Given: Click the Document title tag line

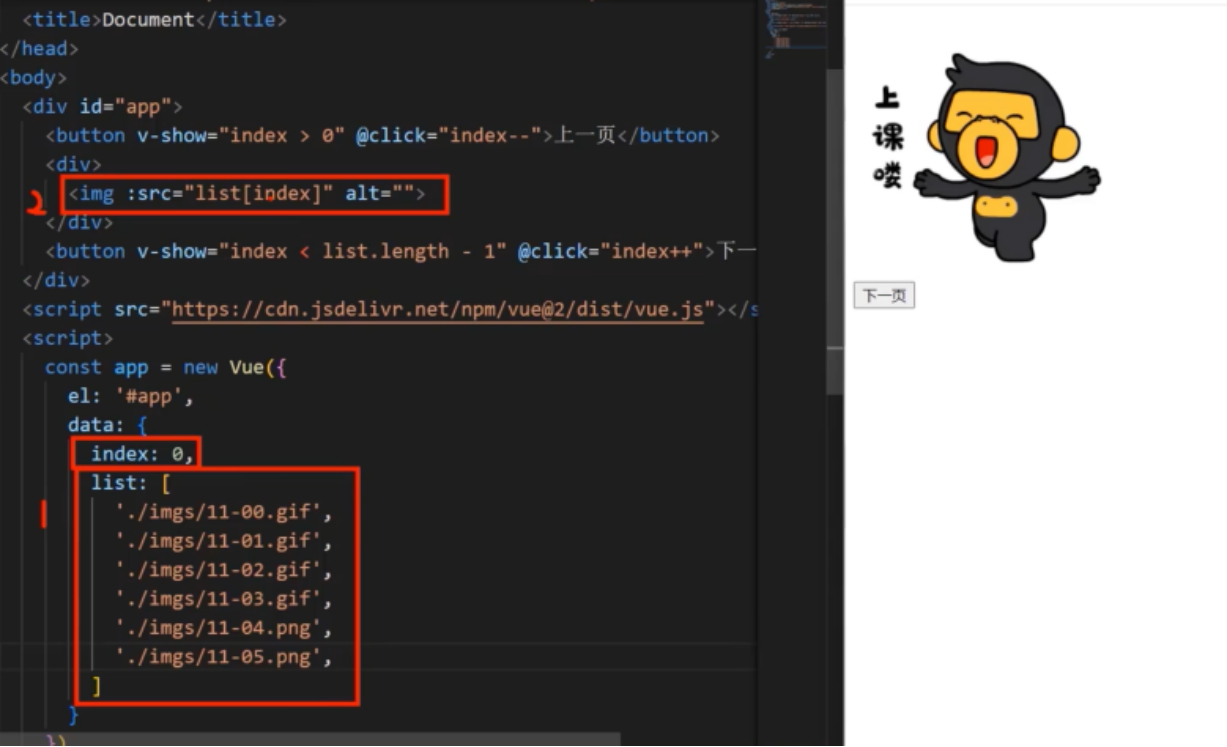Looking at the screenshot, I should click(x=154, y=19).
